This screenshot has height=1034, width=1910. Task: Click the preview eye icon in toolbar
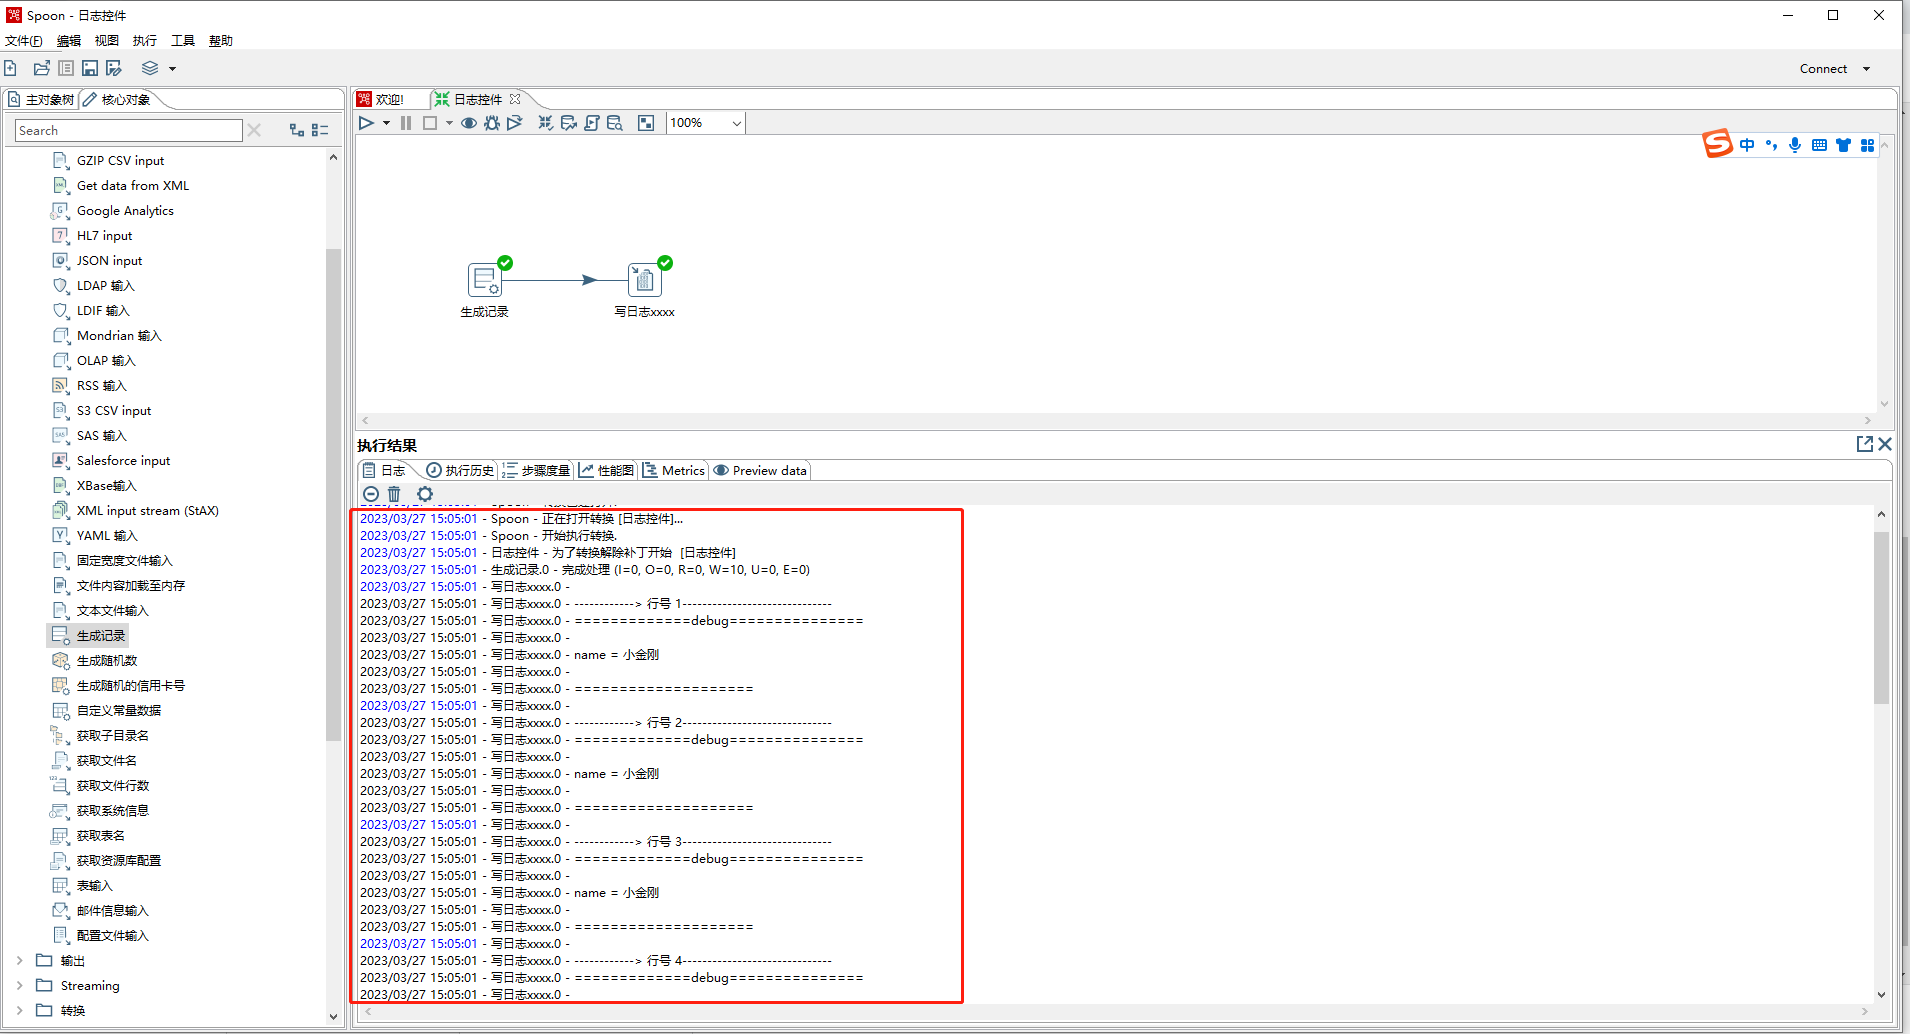pyautogui.click(x=468, y=123)
